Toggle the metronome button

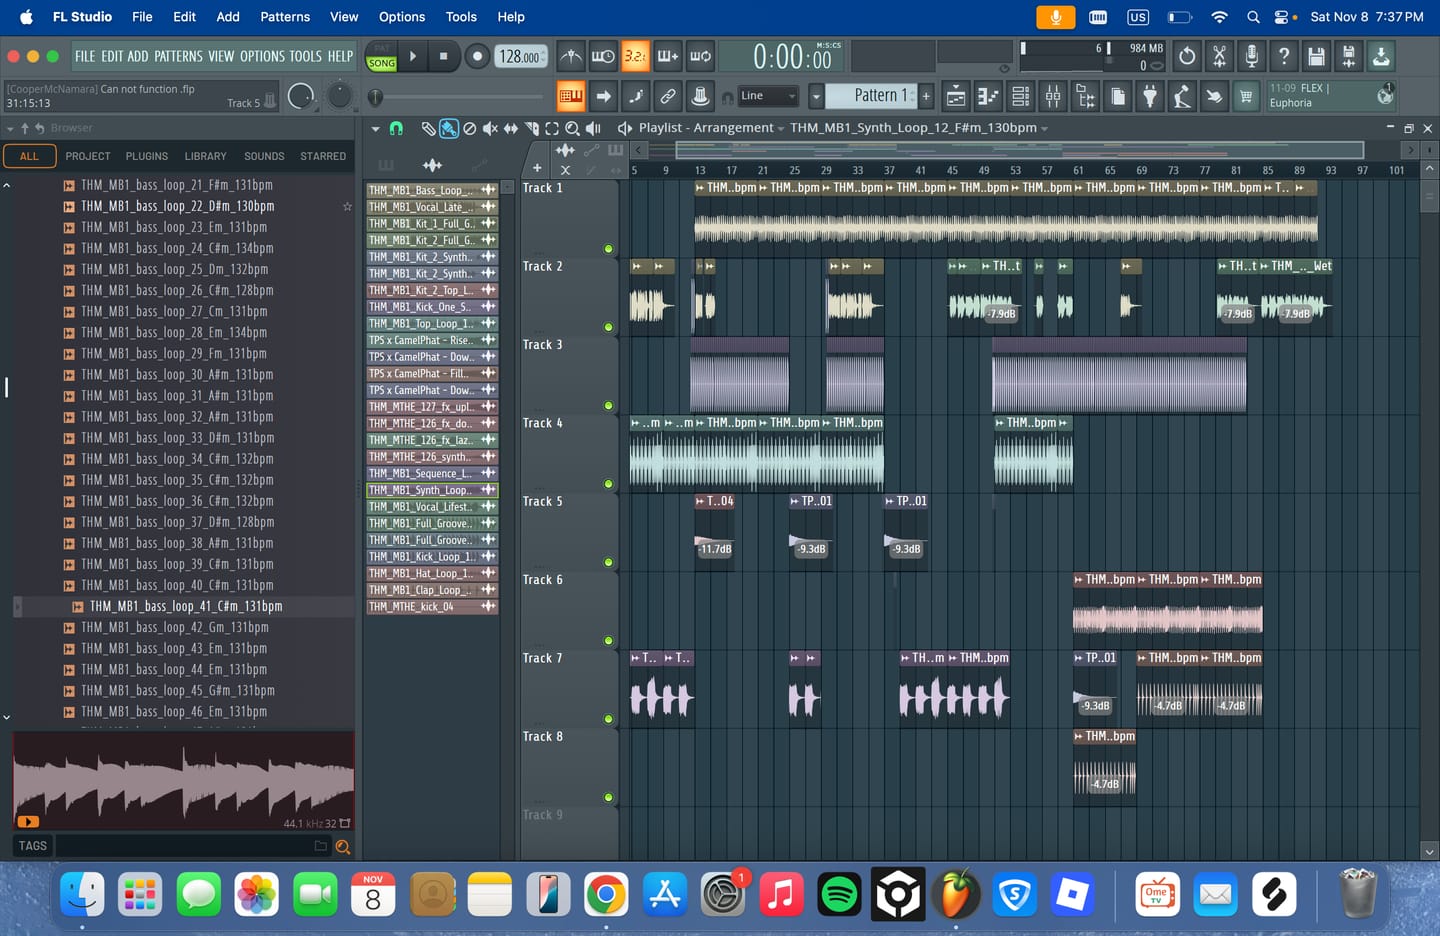click(x=571, y=56)
